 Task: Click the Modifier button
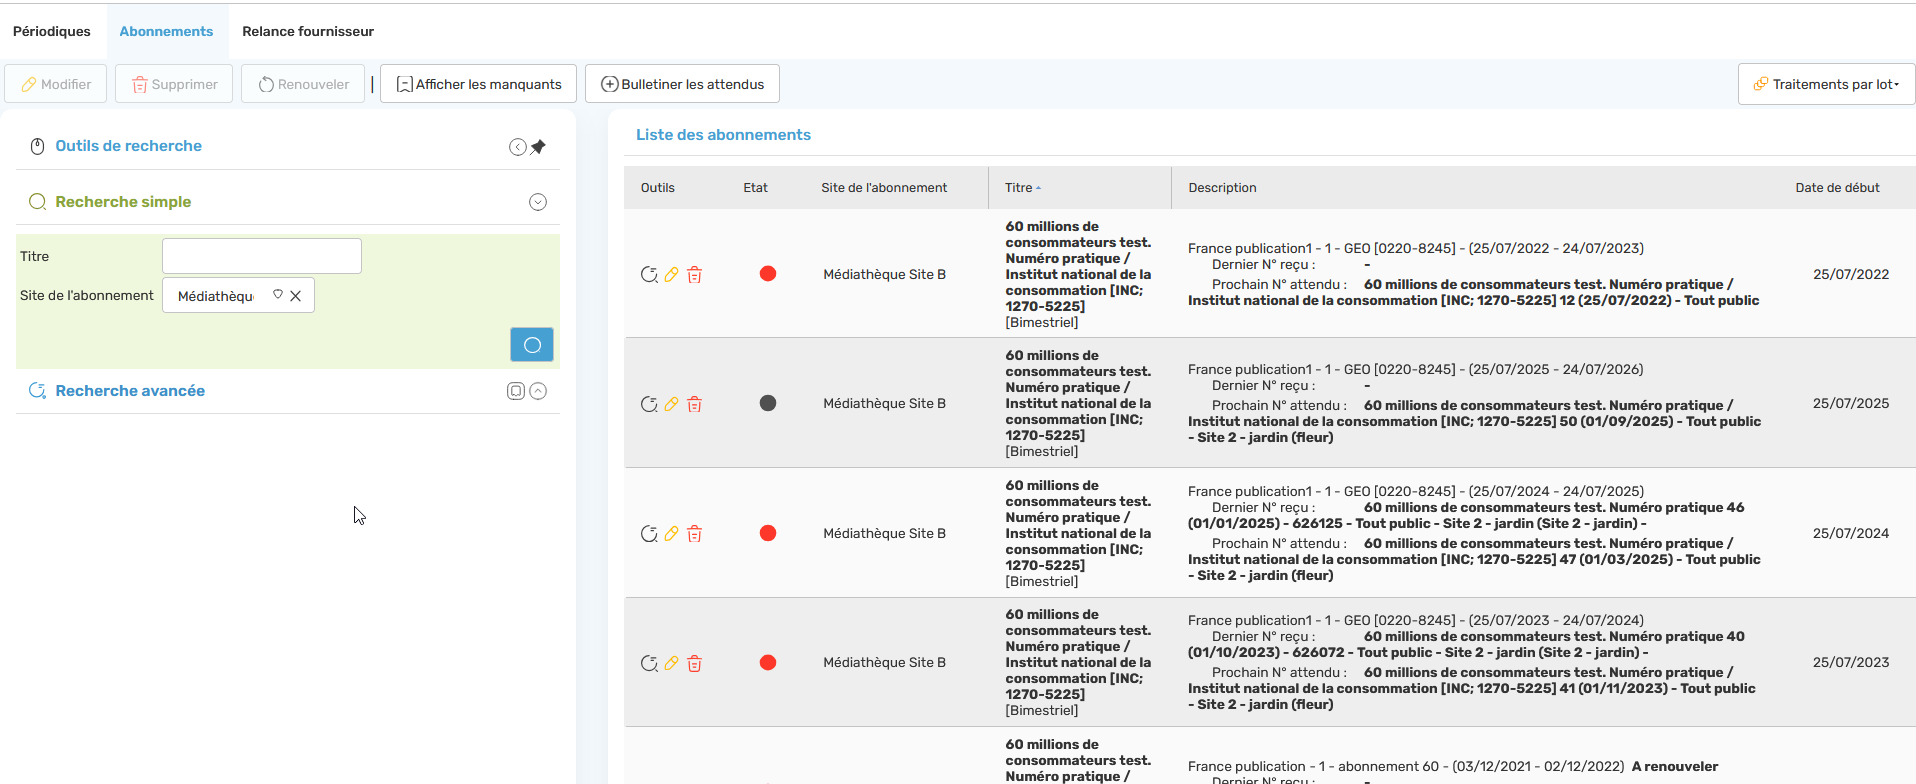(56, 84)
